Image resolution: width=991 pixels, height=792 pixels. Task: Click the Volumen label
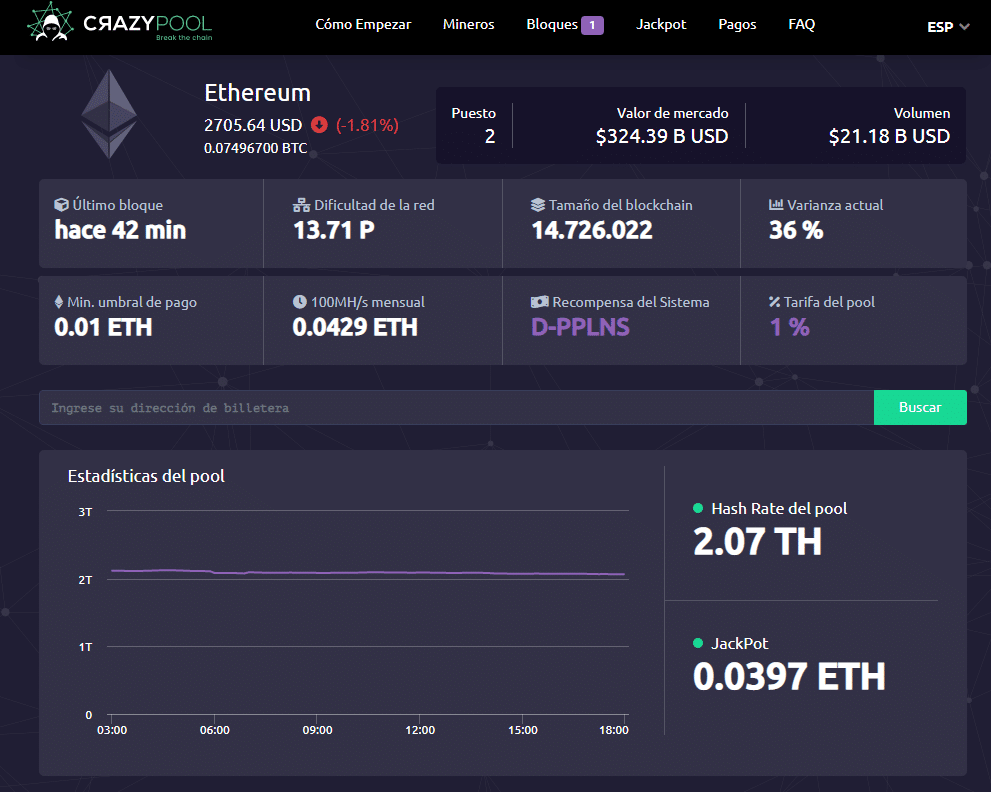921,113
